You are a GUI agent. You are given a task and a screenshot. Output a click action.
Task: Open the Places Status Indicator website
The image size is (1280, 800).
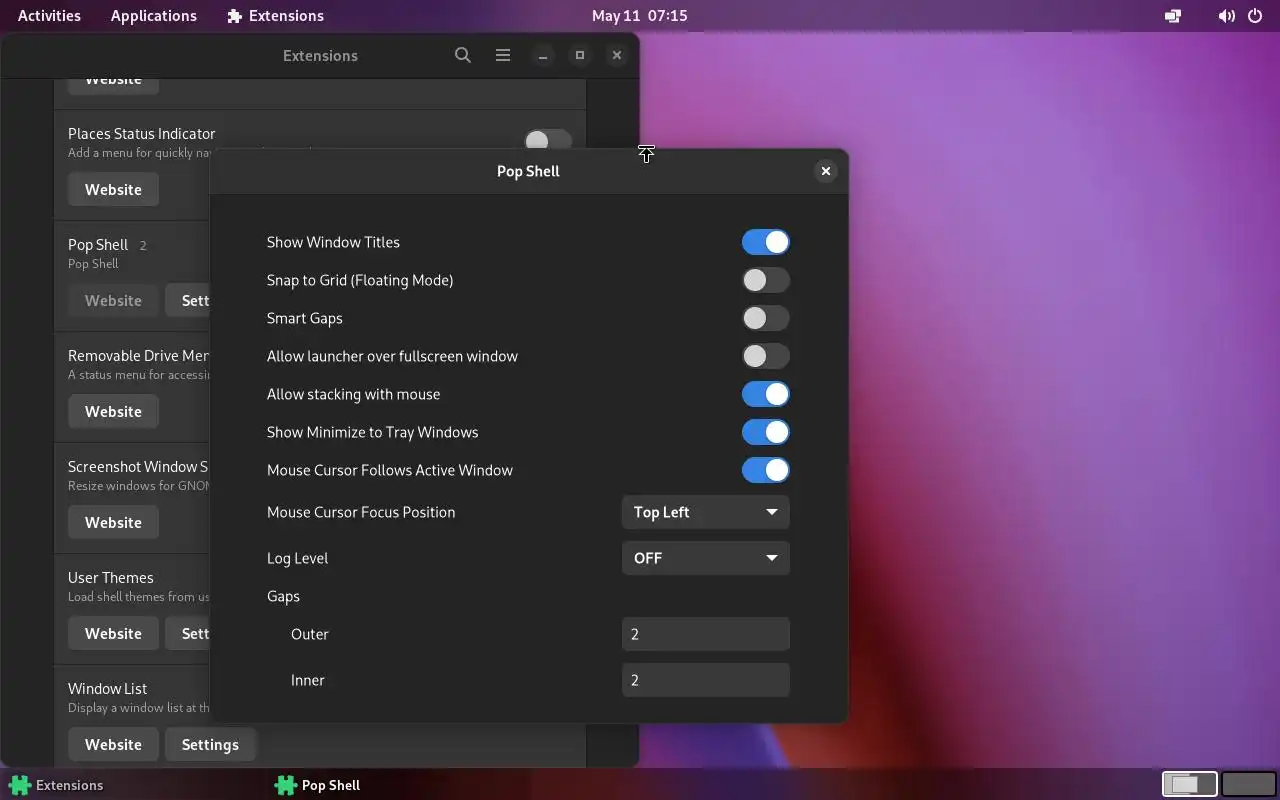coord(113,189)
